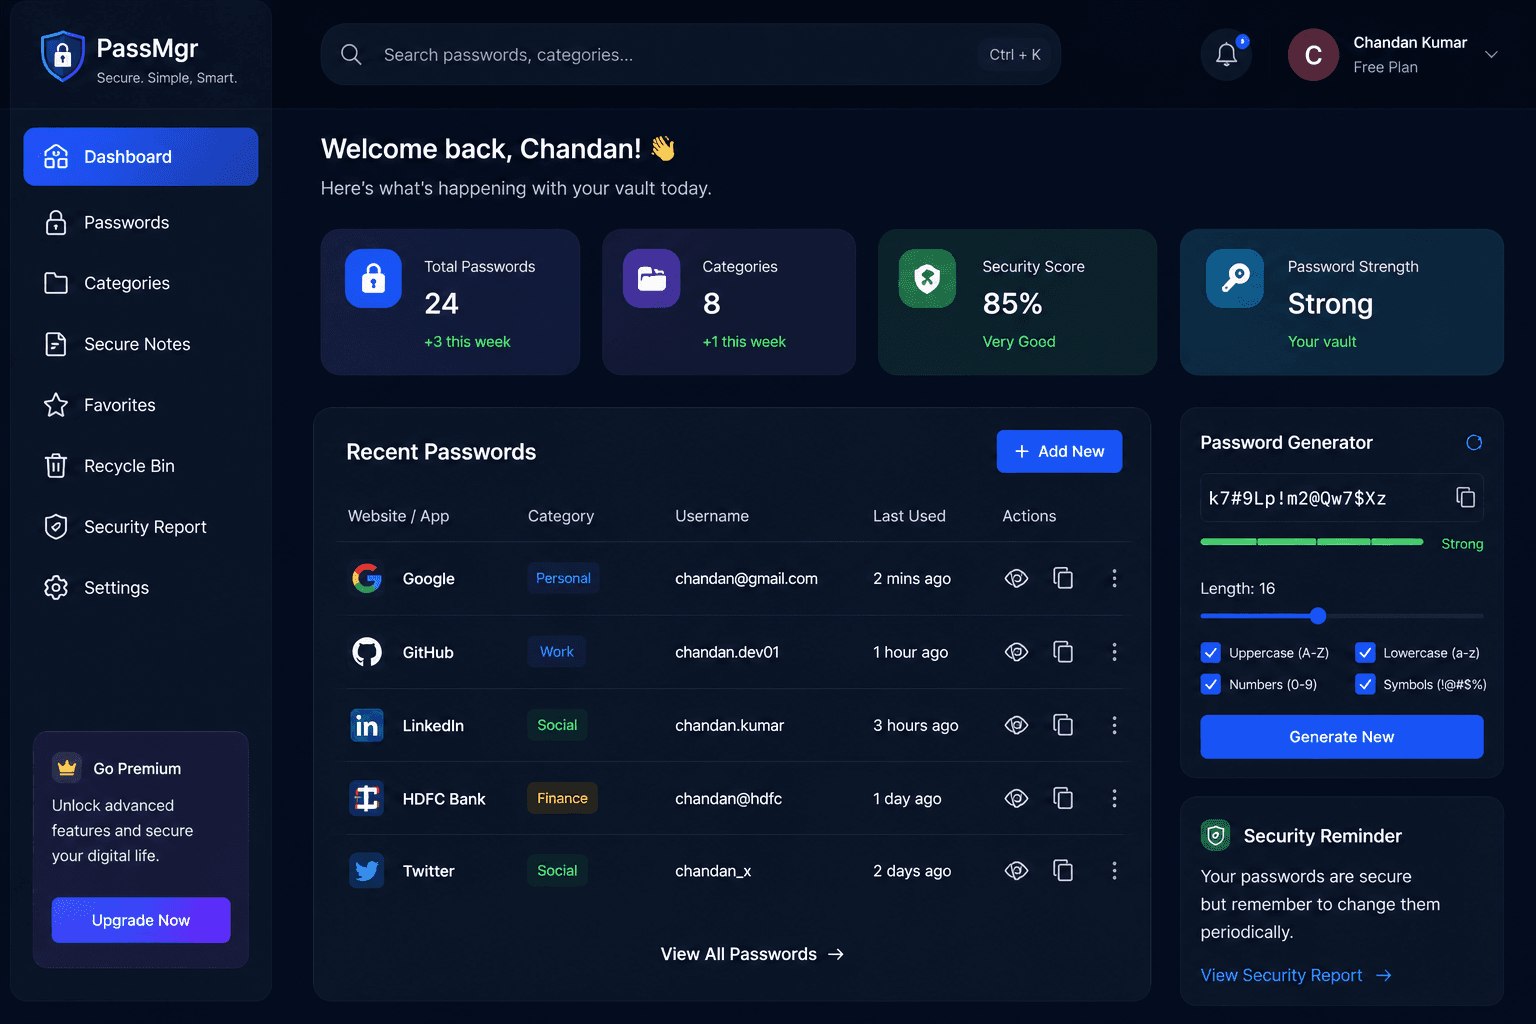1536x1024 pixels.
Task: Click the Go Premium crown icon
Action: click(67, 768)
